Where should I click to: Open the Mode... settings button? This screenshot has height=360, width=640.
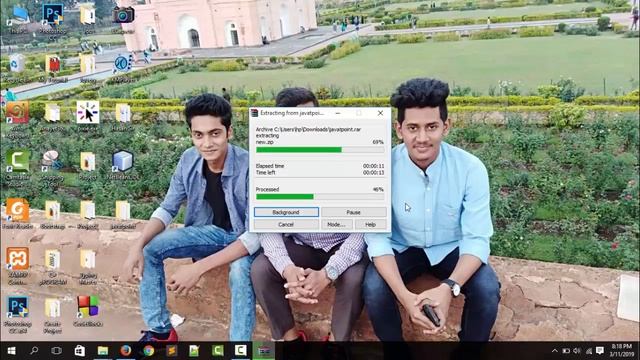336,224
